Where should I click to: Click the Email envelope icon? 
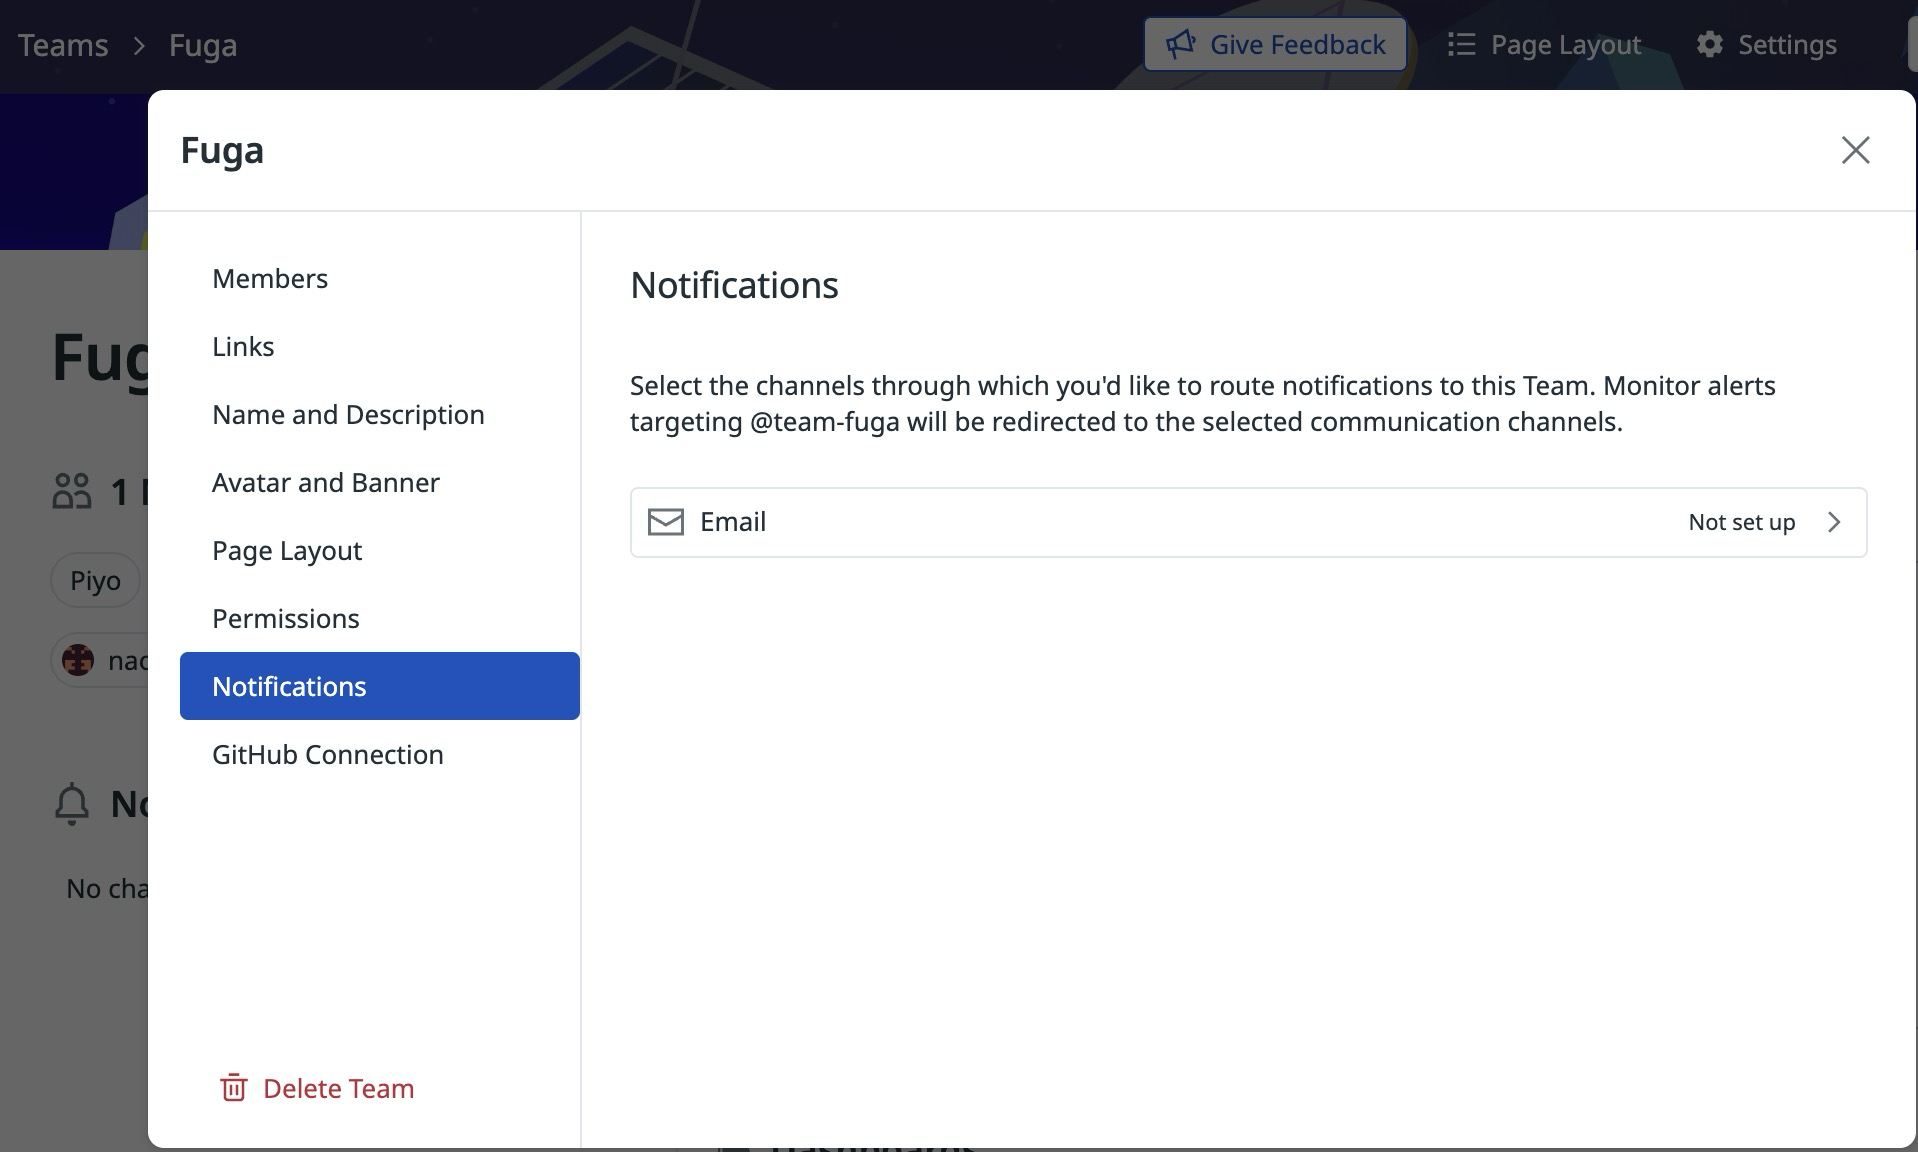click(x=666, y=522)
